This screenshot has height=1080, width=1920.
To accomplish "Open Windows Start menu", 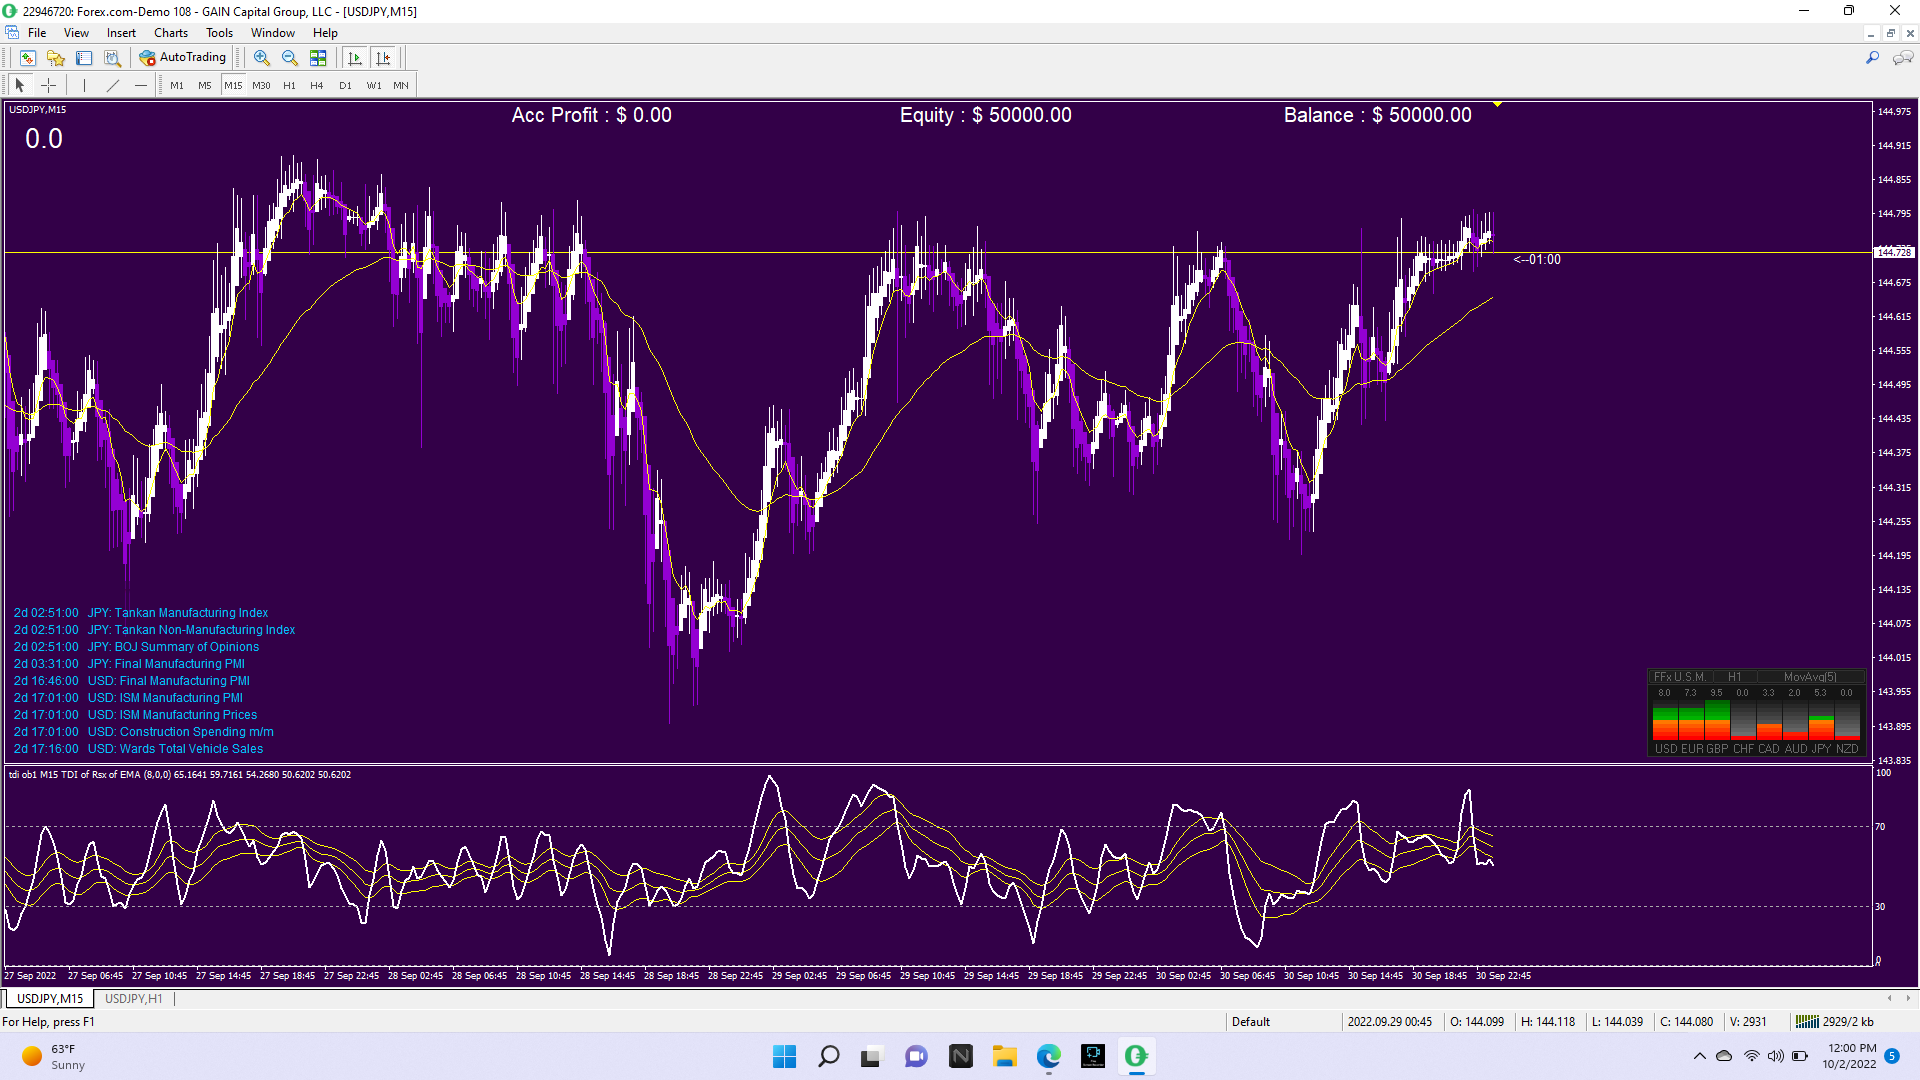I will pos(784,1056).
